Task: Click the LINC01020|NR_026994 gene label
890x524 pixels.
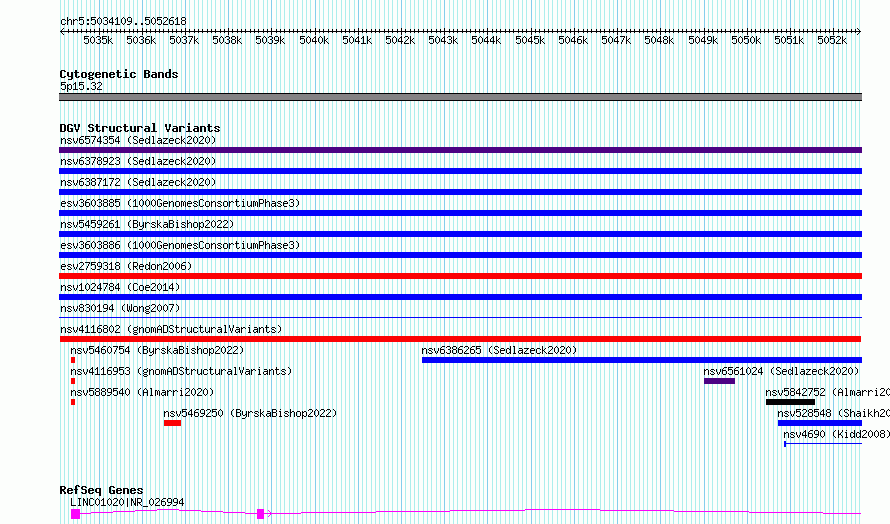Action: tap(127, 502)
